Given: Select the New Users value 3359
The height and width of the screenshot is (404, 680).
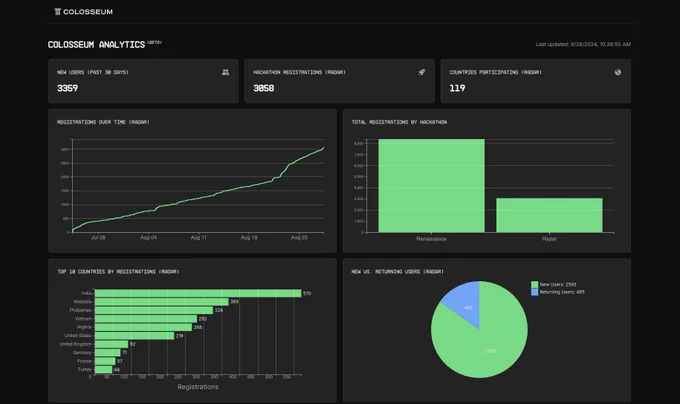Looking at the screenshot, I should coord(68,88).
